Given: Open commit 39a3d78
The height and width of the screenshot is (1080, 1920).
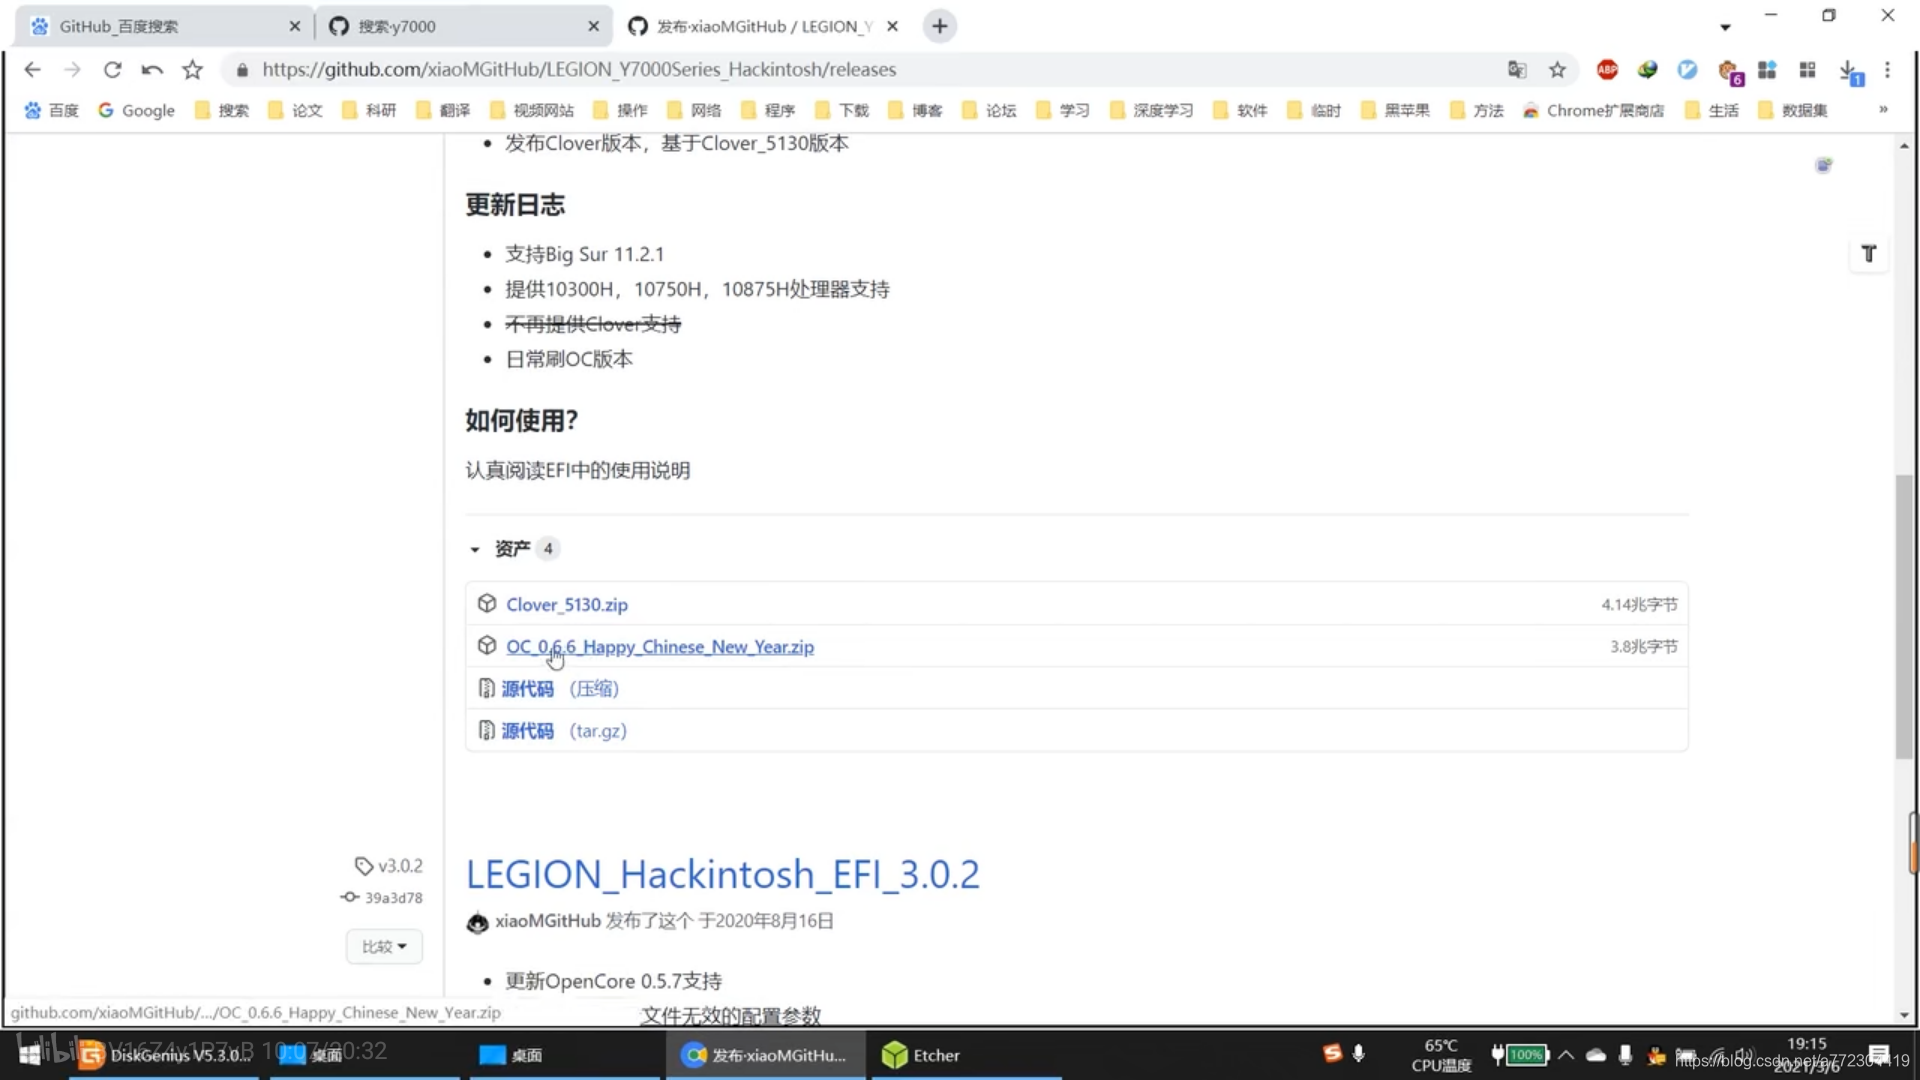Looking at the screenshot, I should (382, 897).
